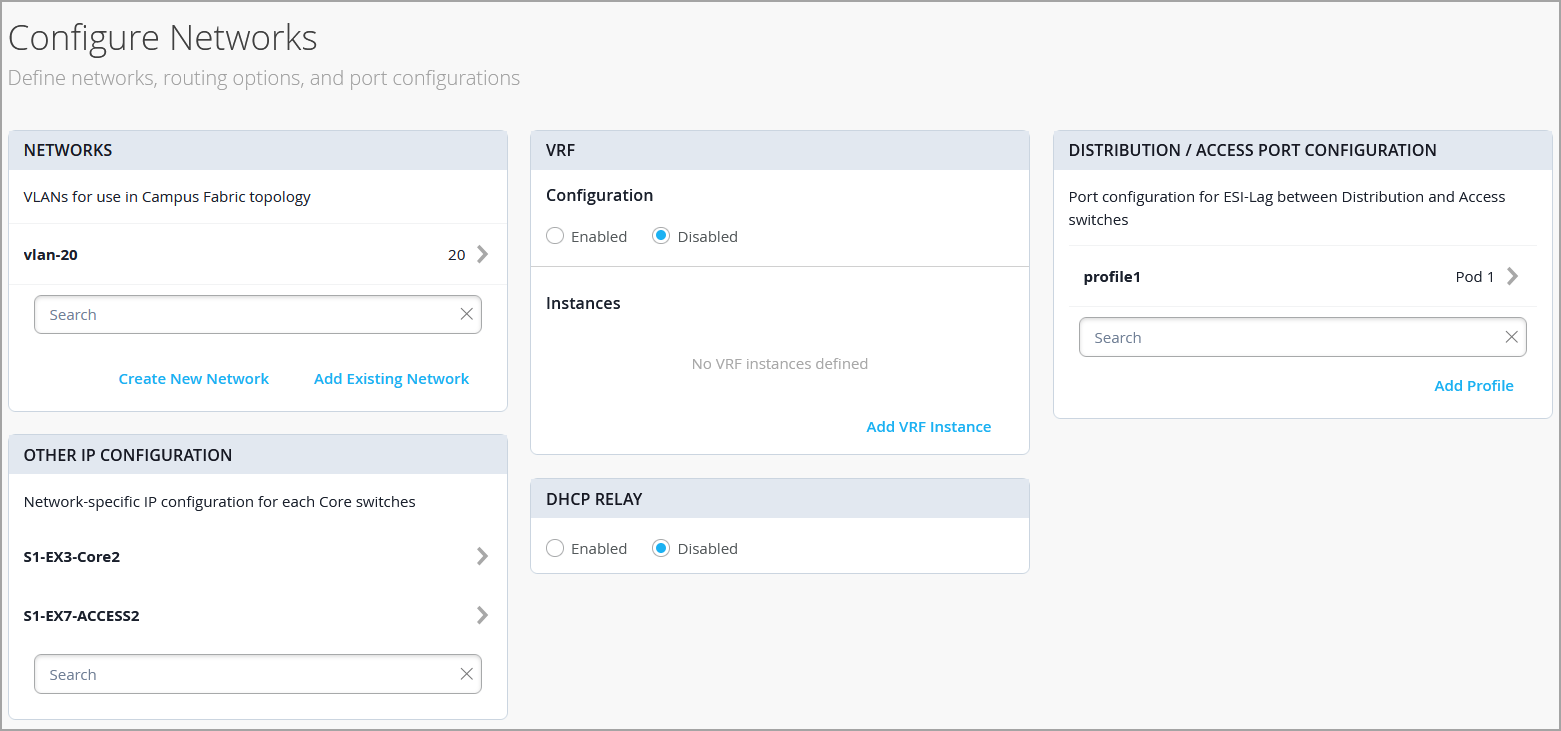The height and width of the screenshot is (731, 1561).
Task: Focus the port profile search input
Action: pos(1303,337)
